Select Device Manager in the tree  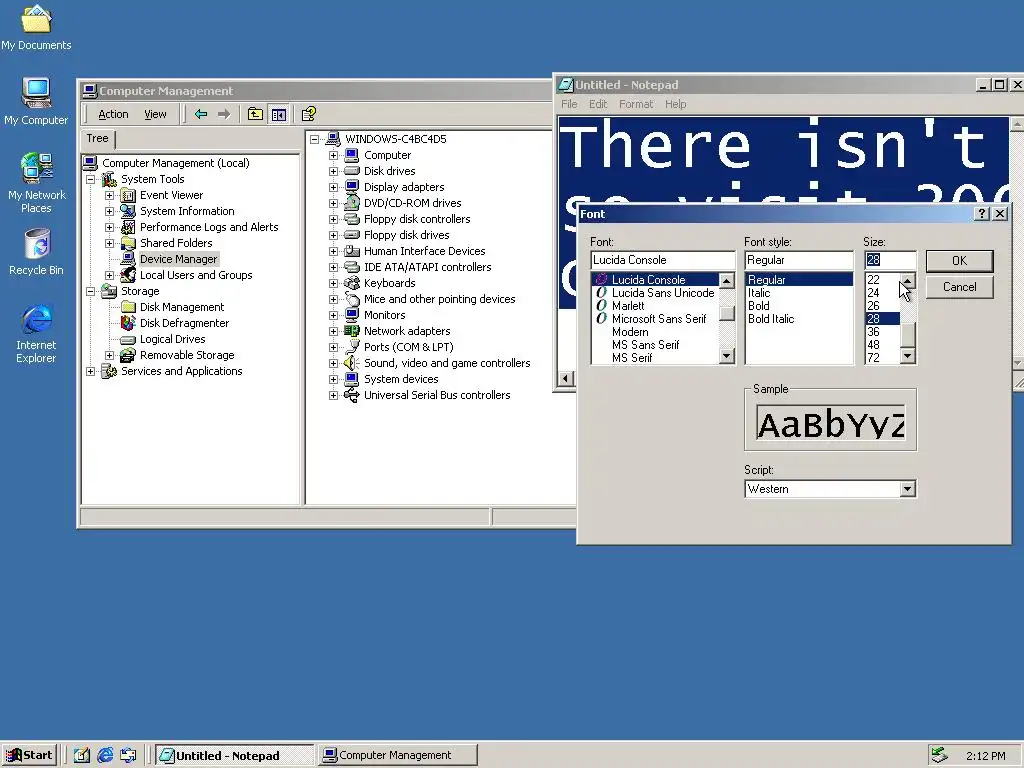click(x=178, y=259)
